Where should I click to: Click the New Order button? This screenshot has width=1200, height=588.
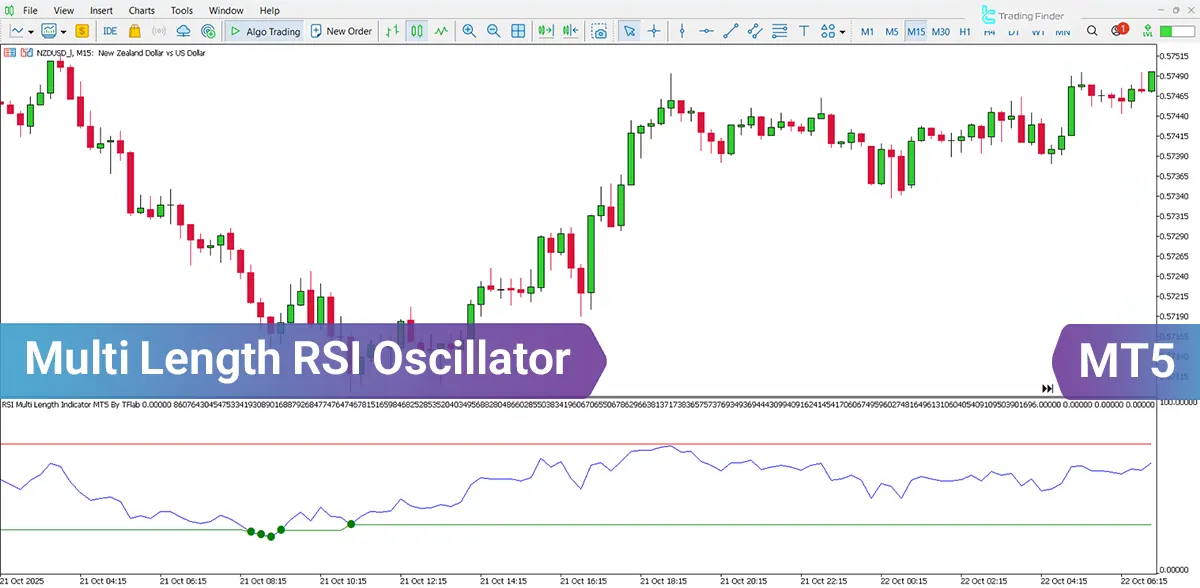coord(341,31)
